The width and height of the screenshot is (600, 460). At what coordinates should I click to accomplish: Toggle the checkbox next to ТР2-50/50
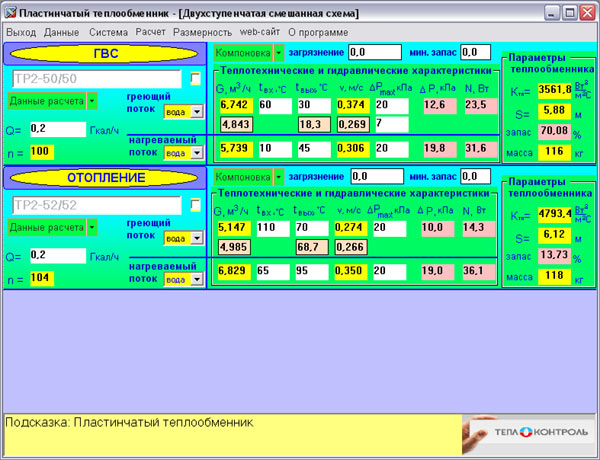196,78
